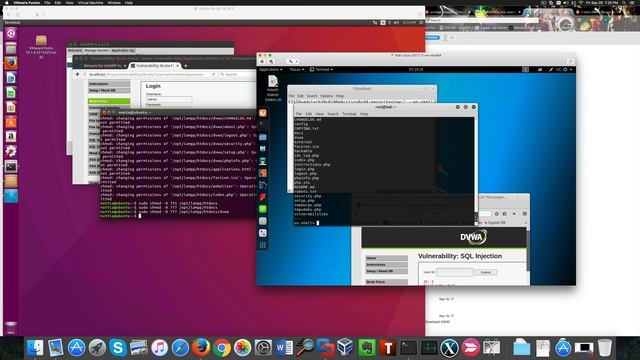The height and width of the screenshot is (360, 640).
Task: Expand Places menu in Kali top bar
Action: 296,69
